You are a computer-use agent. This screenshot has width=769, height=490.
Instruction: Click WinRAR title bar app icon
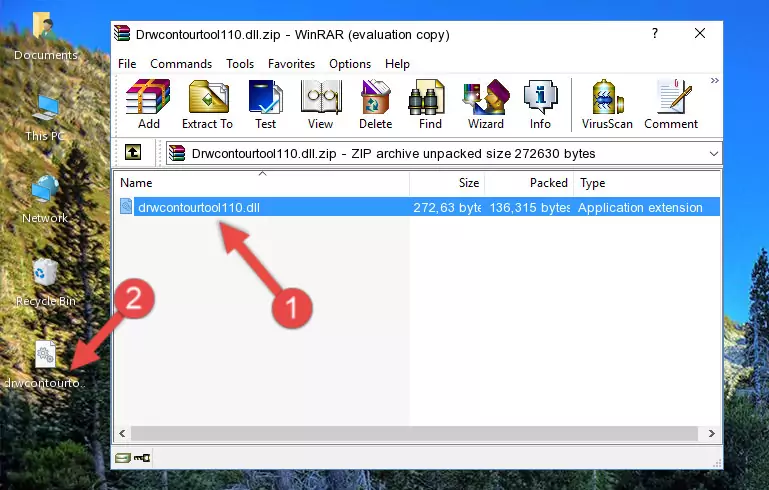pos(123,34)
